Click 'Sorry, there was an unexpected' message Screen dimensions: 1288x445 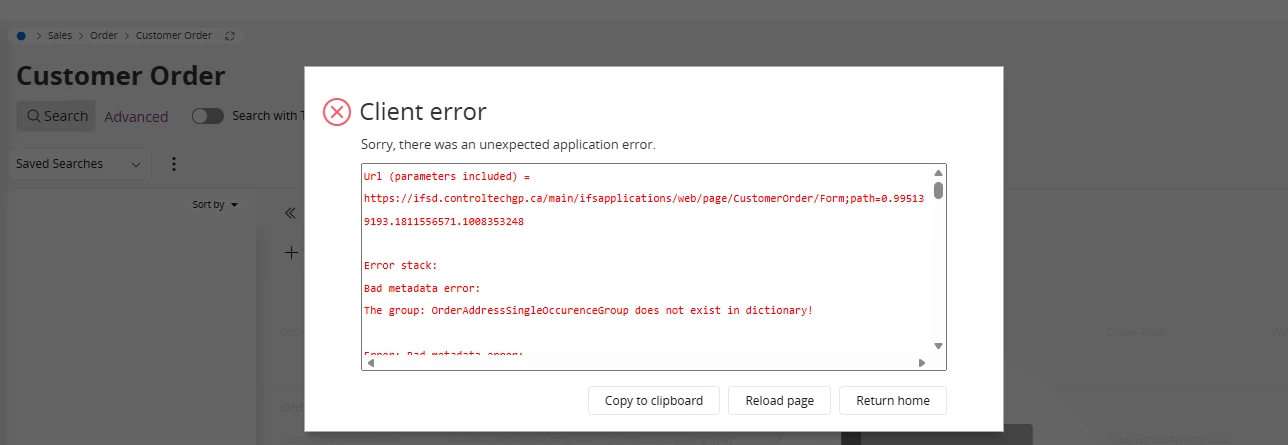click(x=508, y=145)
